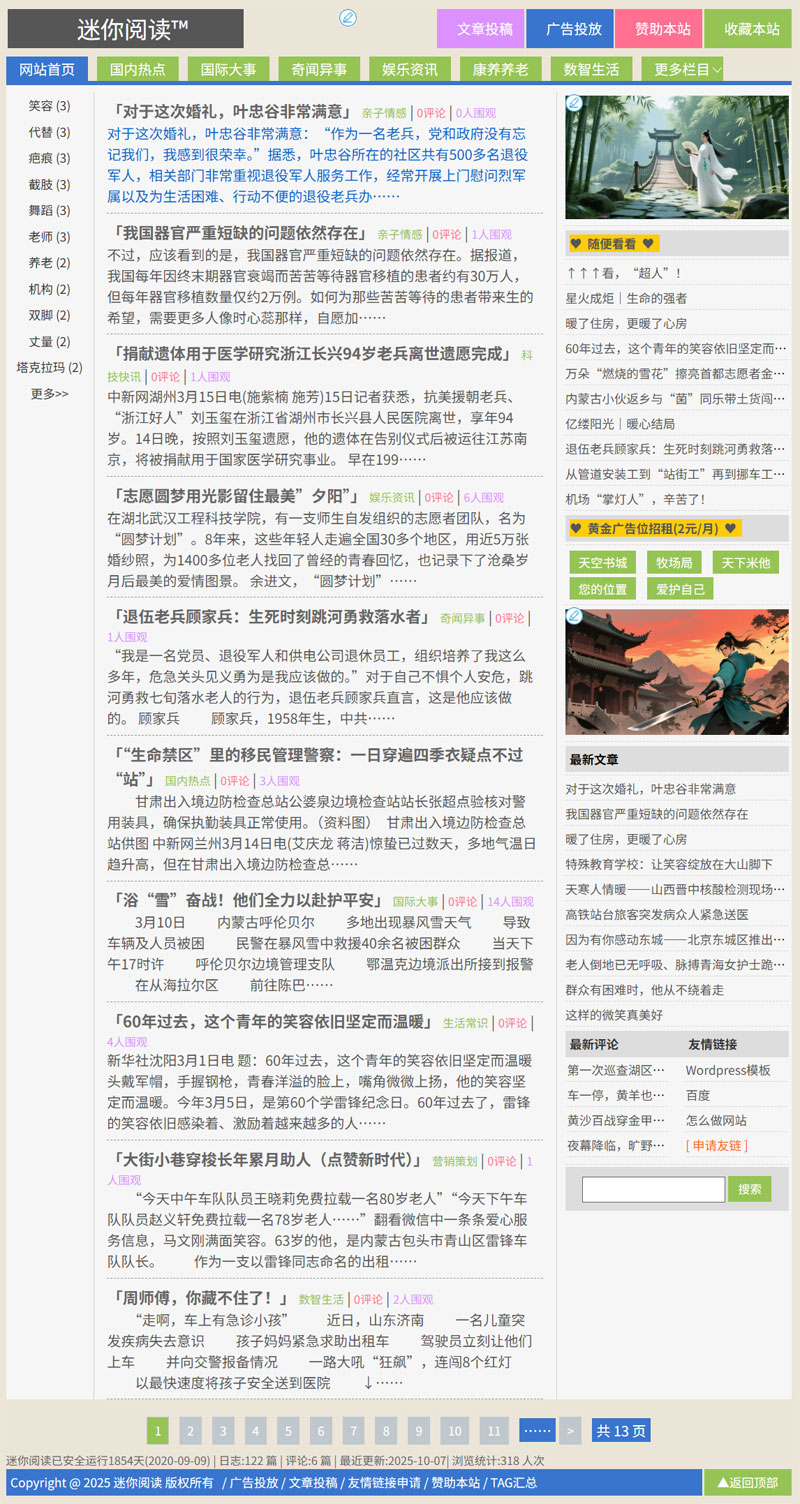The height and width of the screenshot is (1504, 800).
Task: Open latest article 暖了住房，更暖了心房
Action: tap(626, 838)
